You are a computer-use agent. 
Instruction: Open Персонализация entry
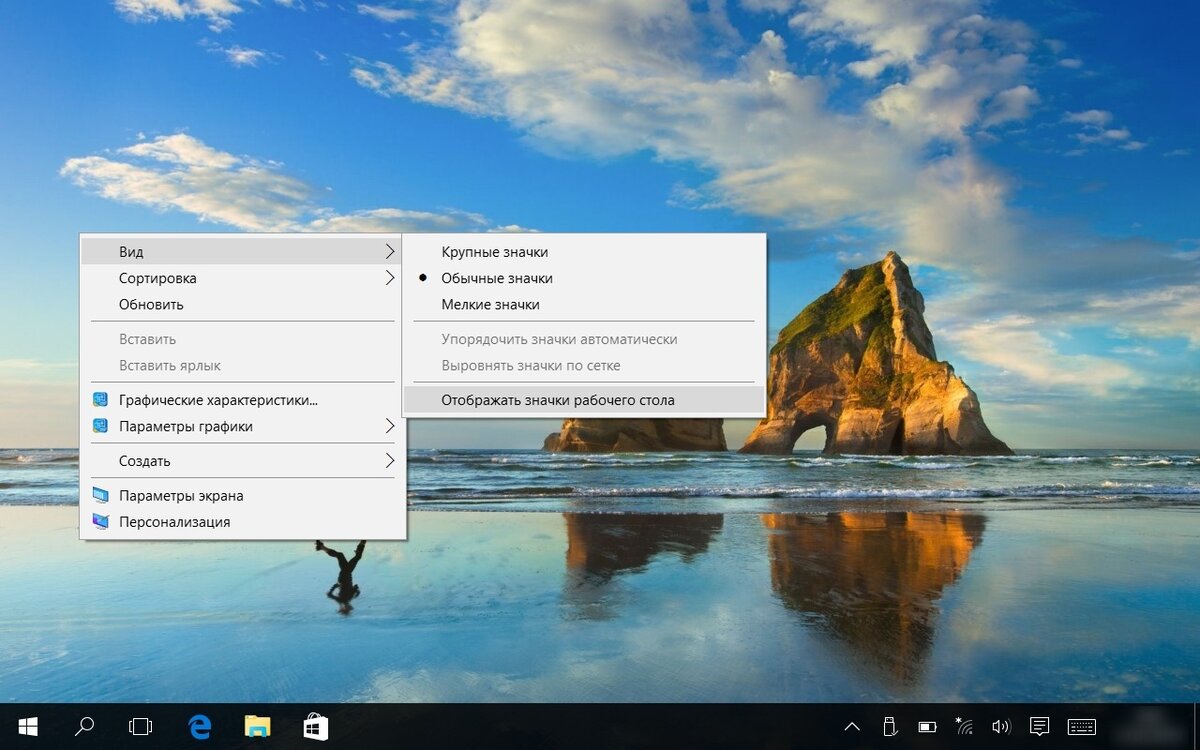click(x=242, y=521)
